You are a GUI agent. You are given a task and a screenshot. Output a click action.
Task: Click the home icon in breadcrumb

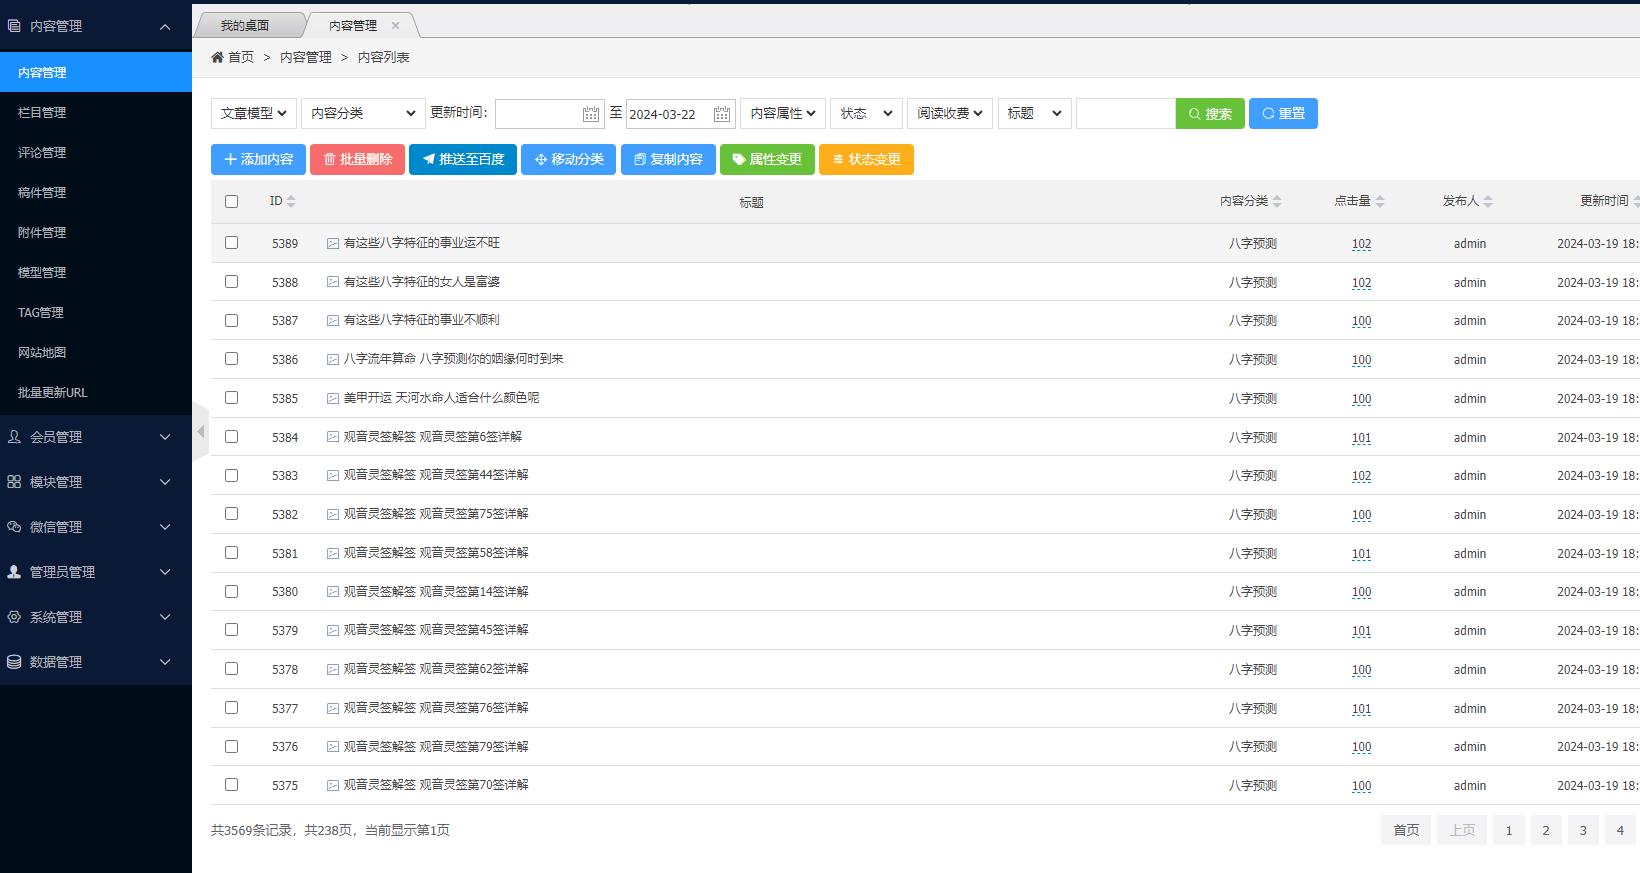pyautogui.click(x=217, y=58)
